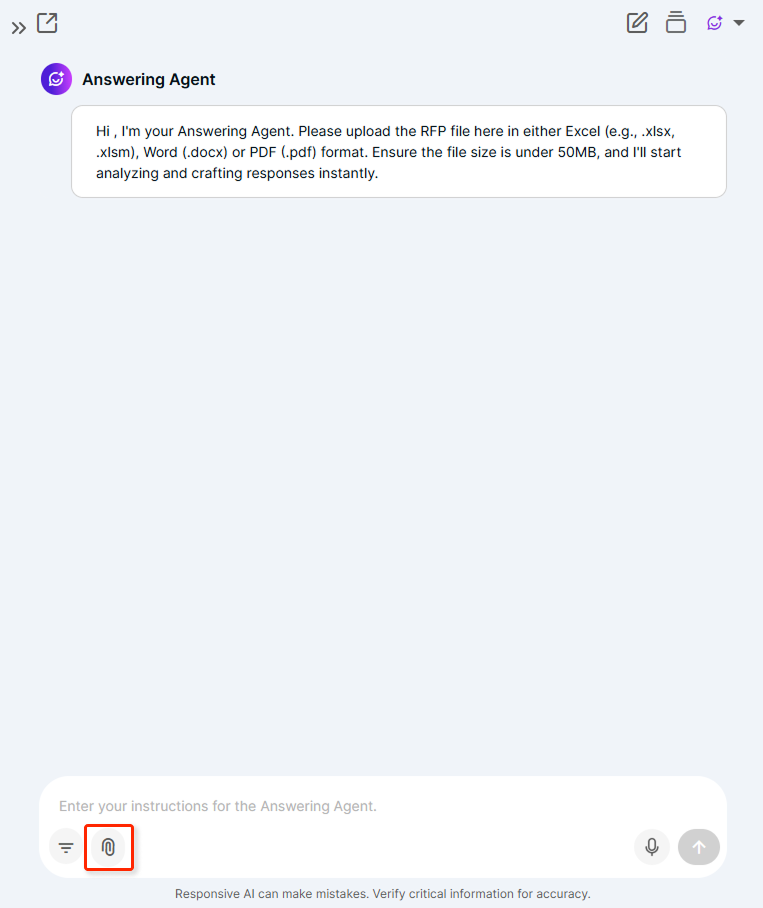Click the Answering Agent purple avatar
The image size is (763, 908).
(56, 79)
